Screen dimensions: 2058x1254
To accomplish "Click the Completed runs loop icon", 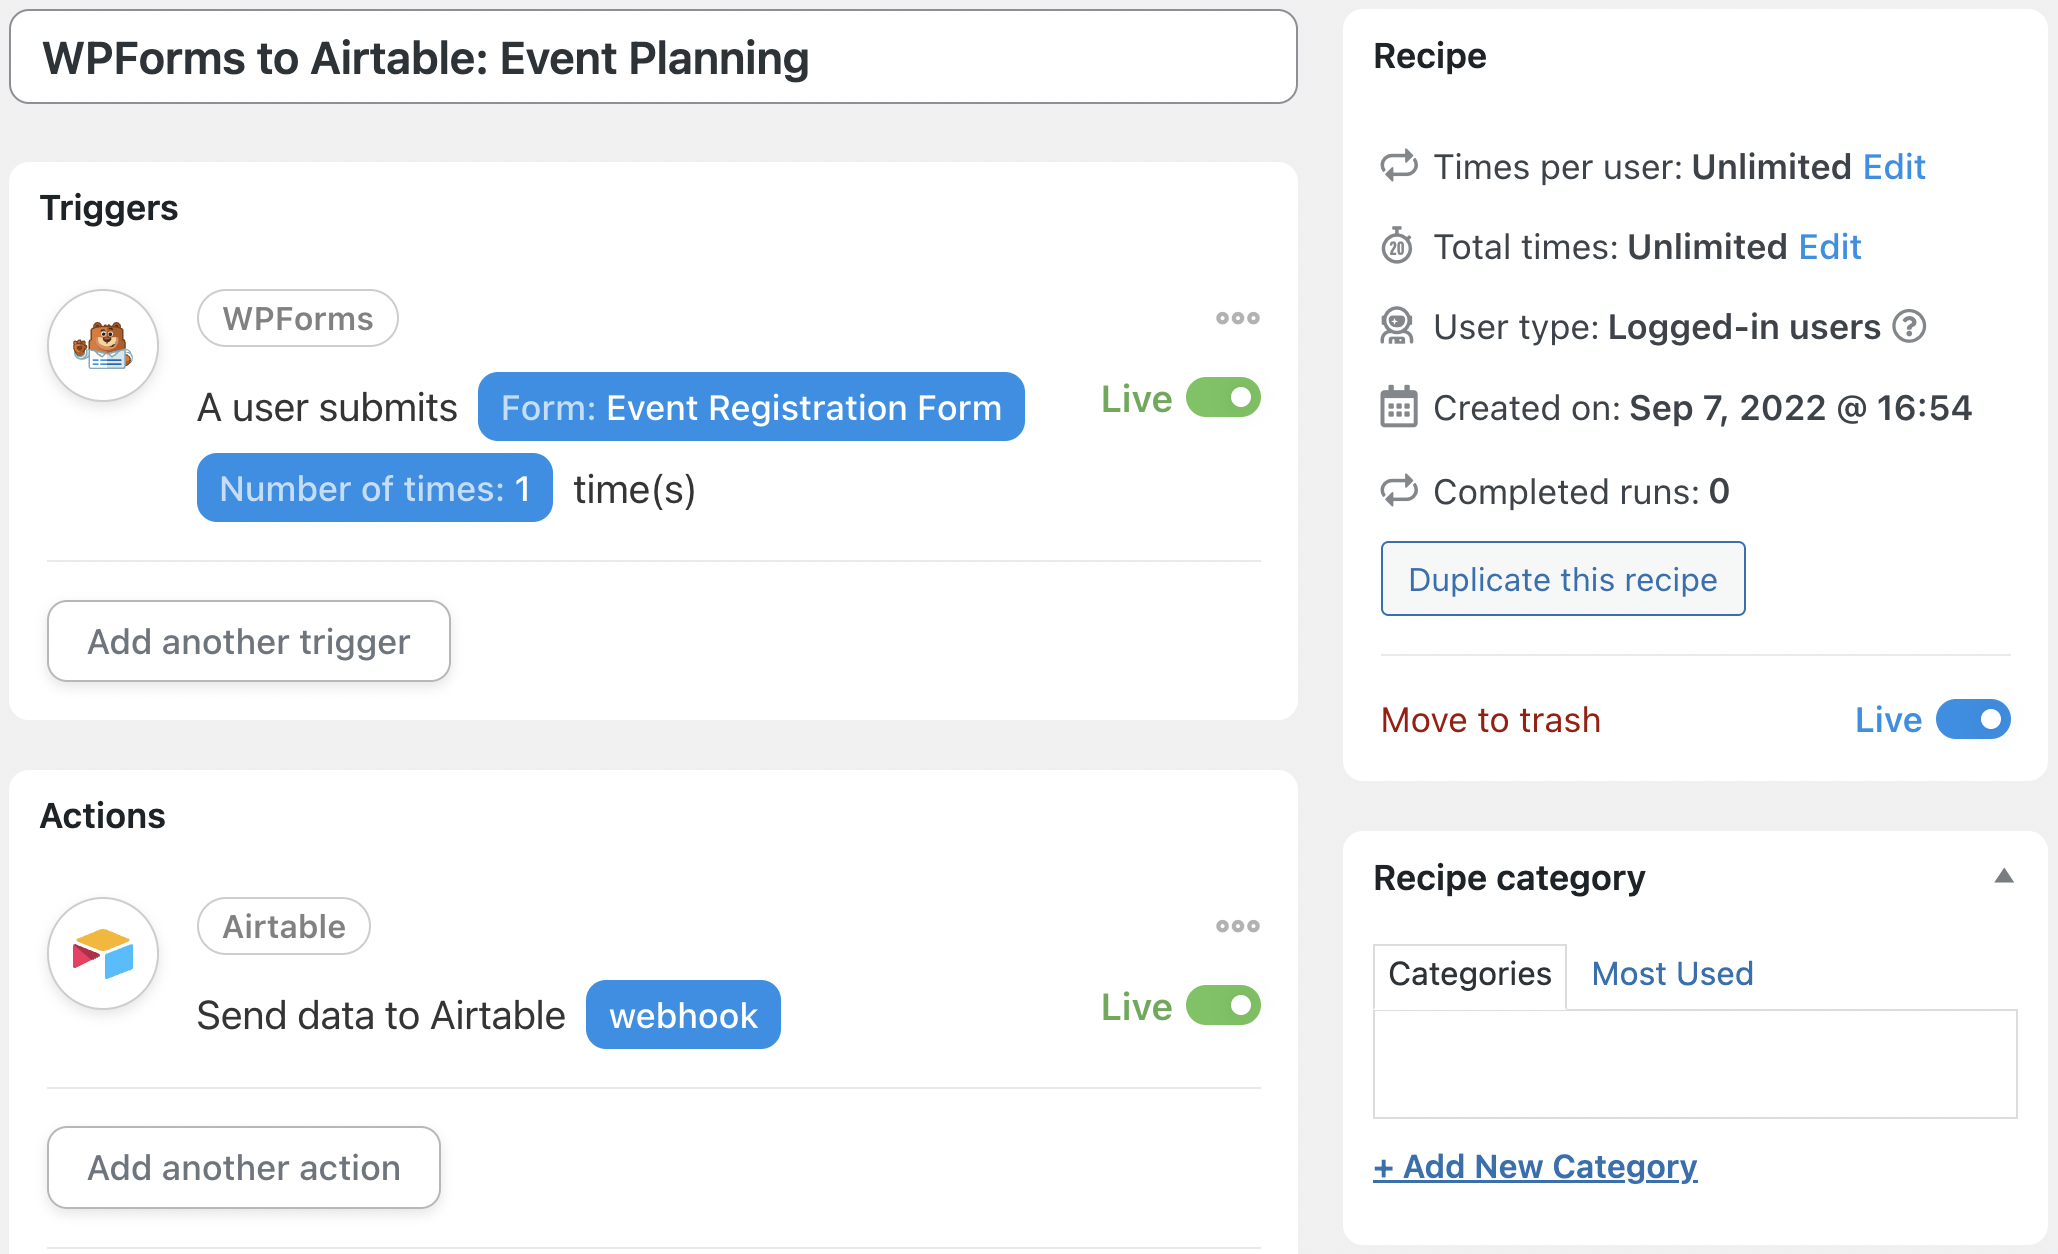I will tap(1399, 490).
